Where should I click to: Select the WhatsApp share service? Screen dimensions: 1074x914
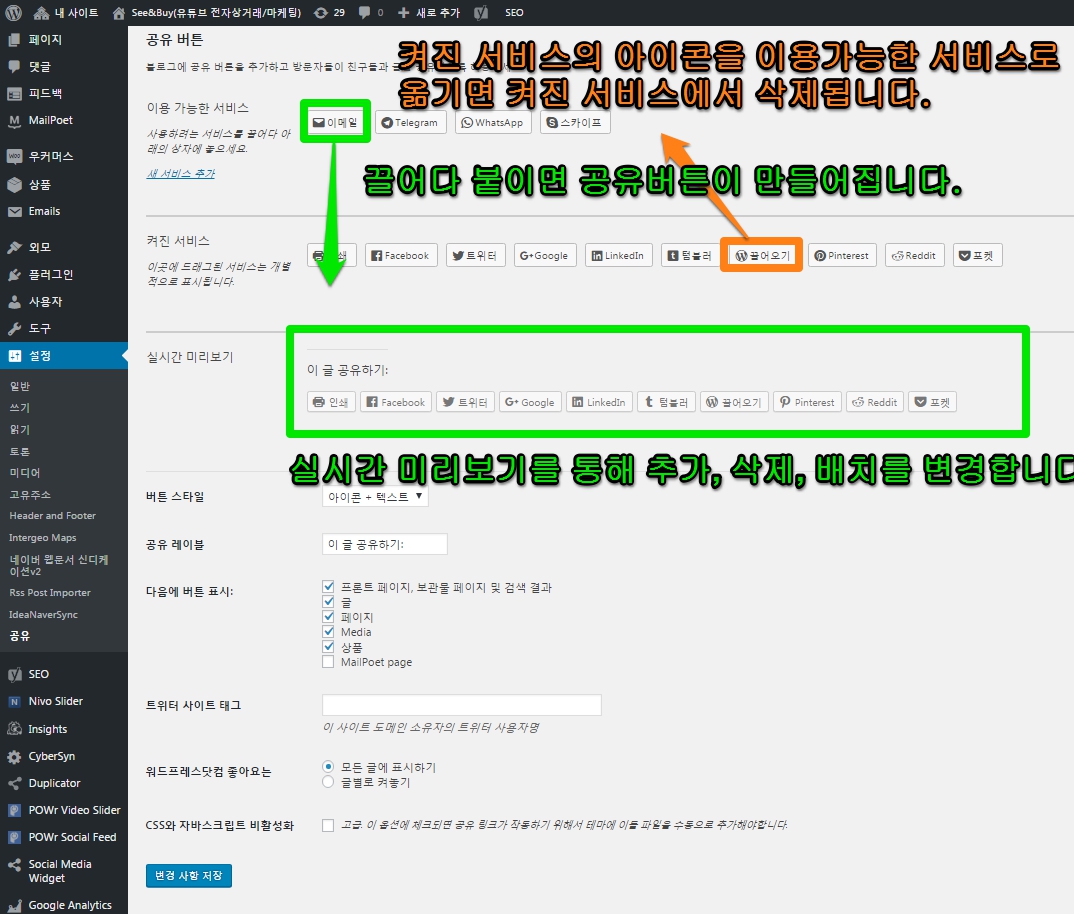point(492,122)
